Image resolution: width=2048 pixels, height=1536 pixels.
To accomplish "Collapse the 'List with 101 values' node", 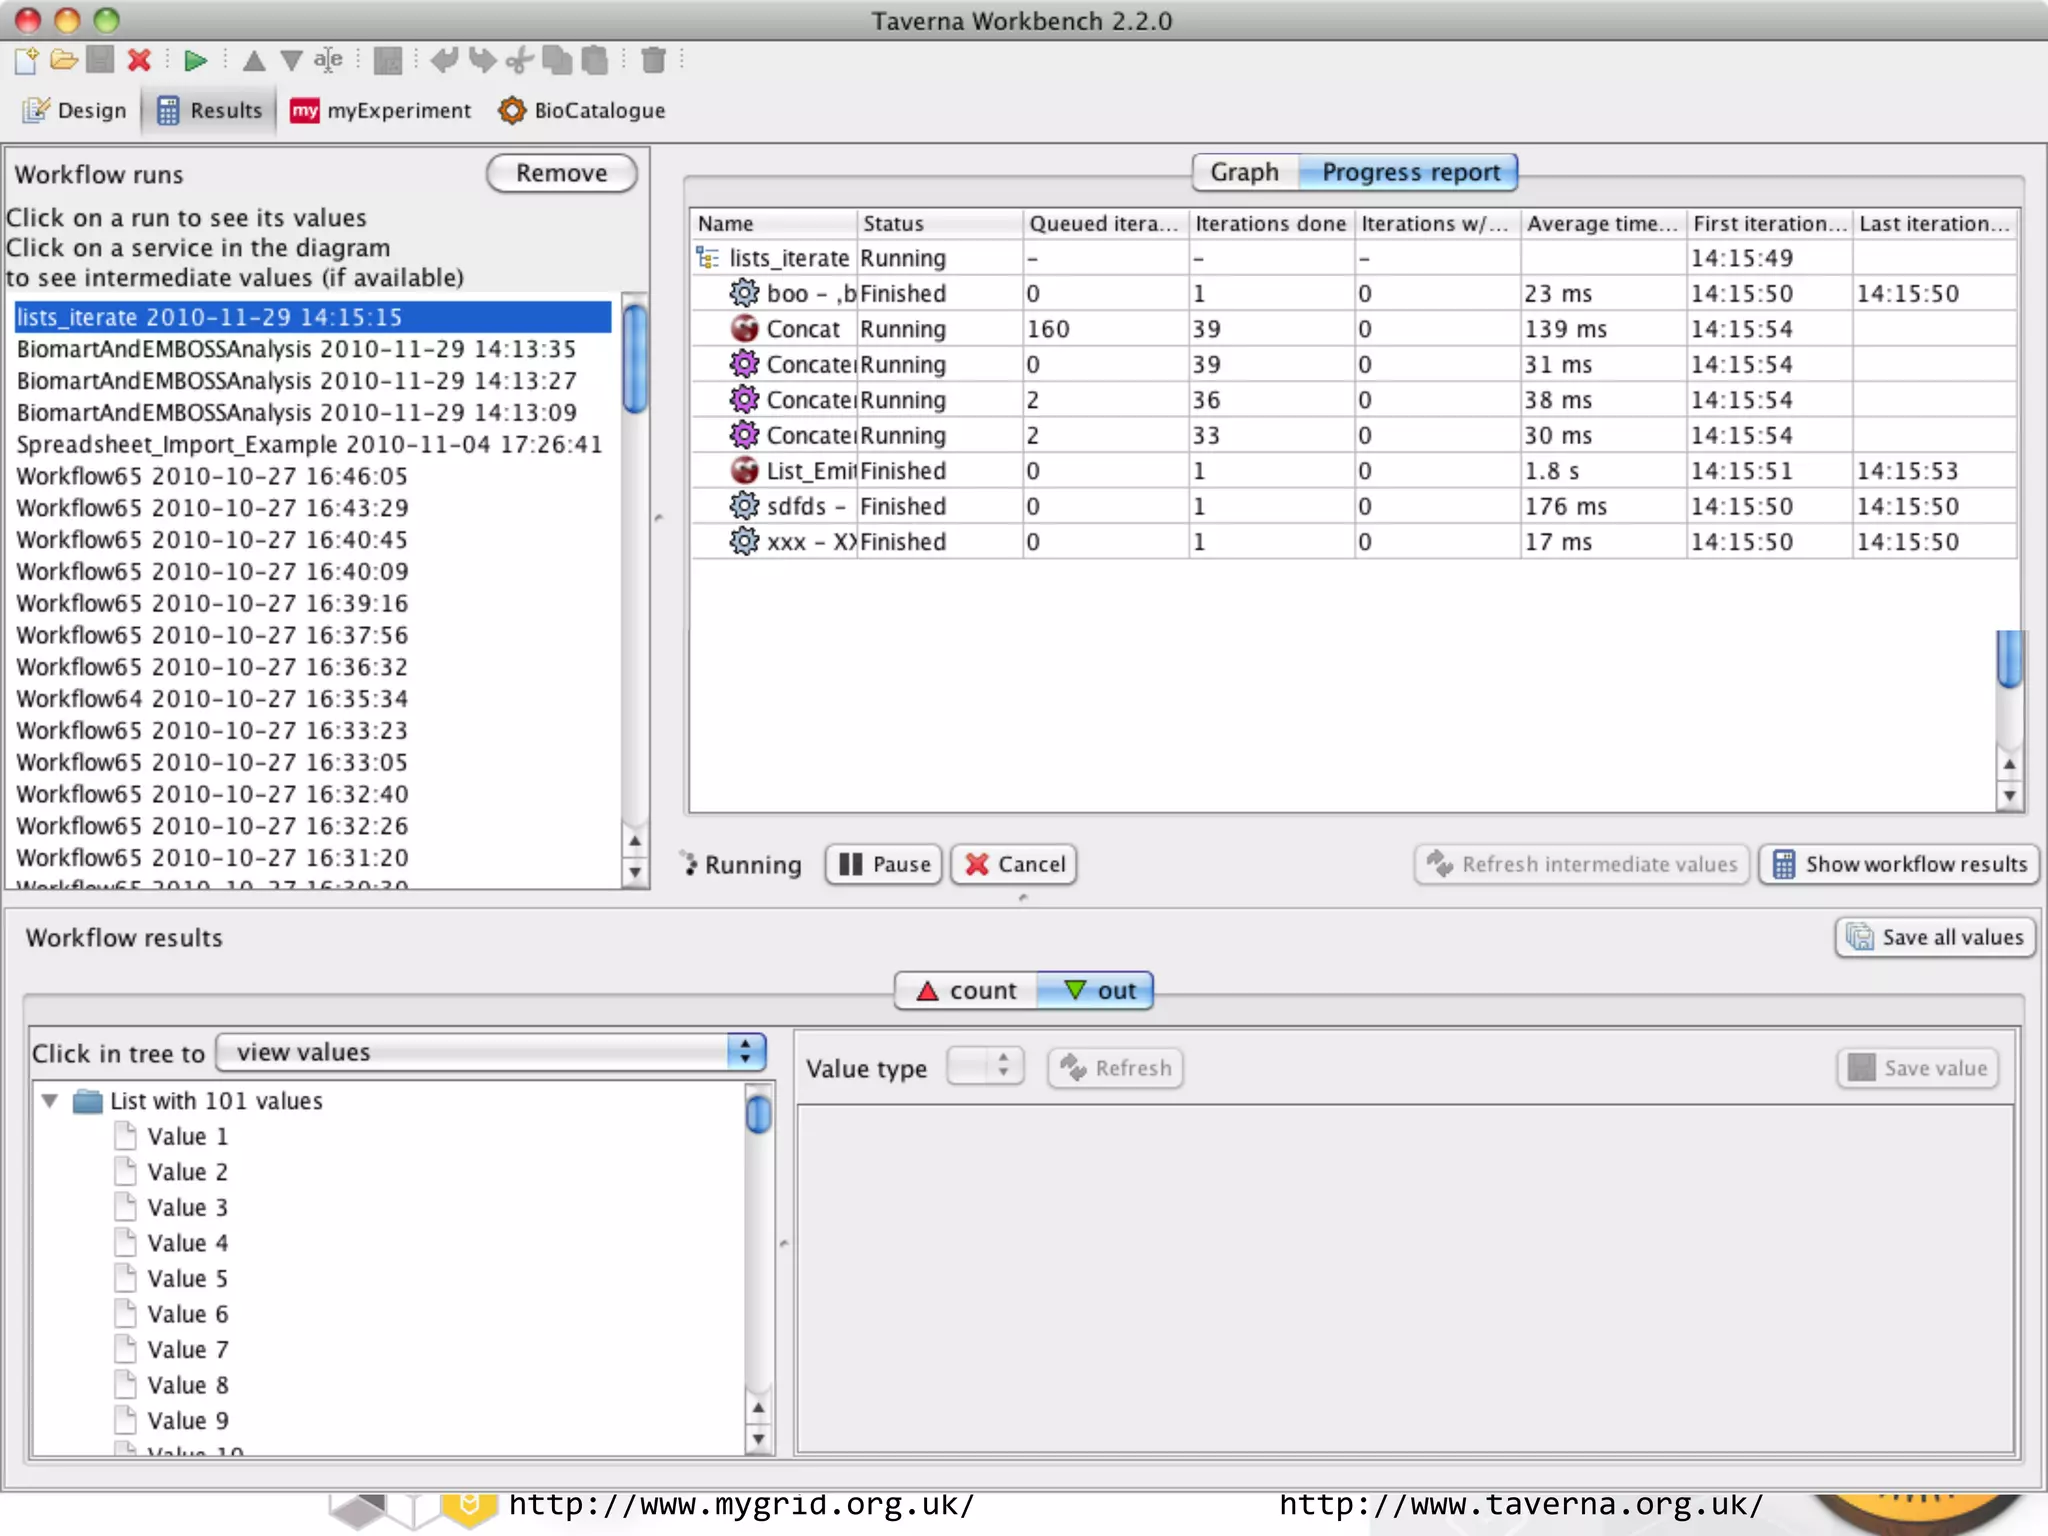I will click(x=49, y=1101).
